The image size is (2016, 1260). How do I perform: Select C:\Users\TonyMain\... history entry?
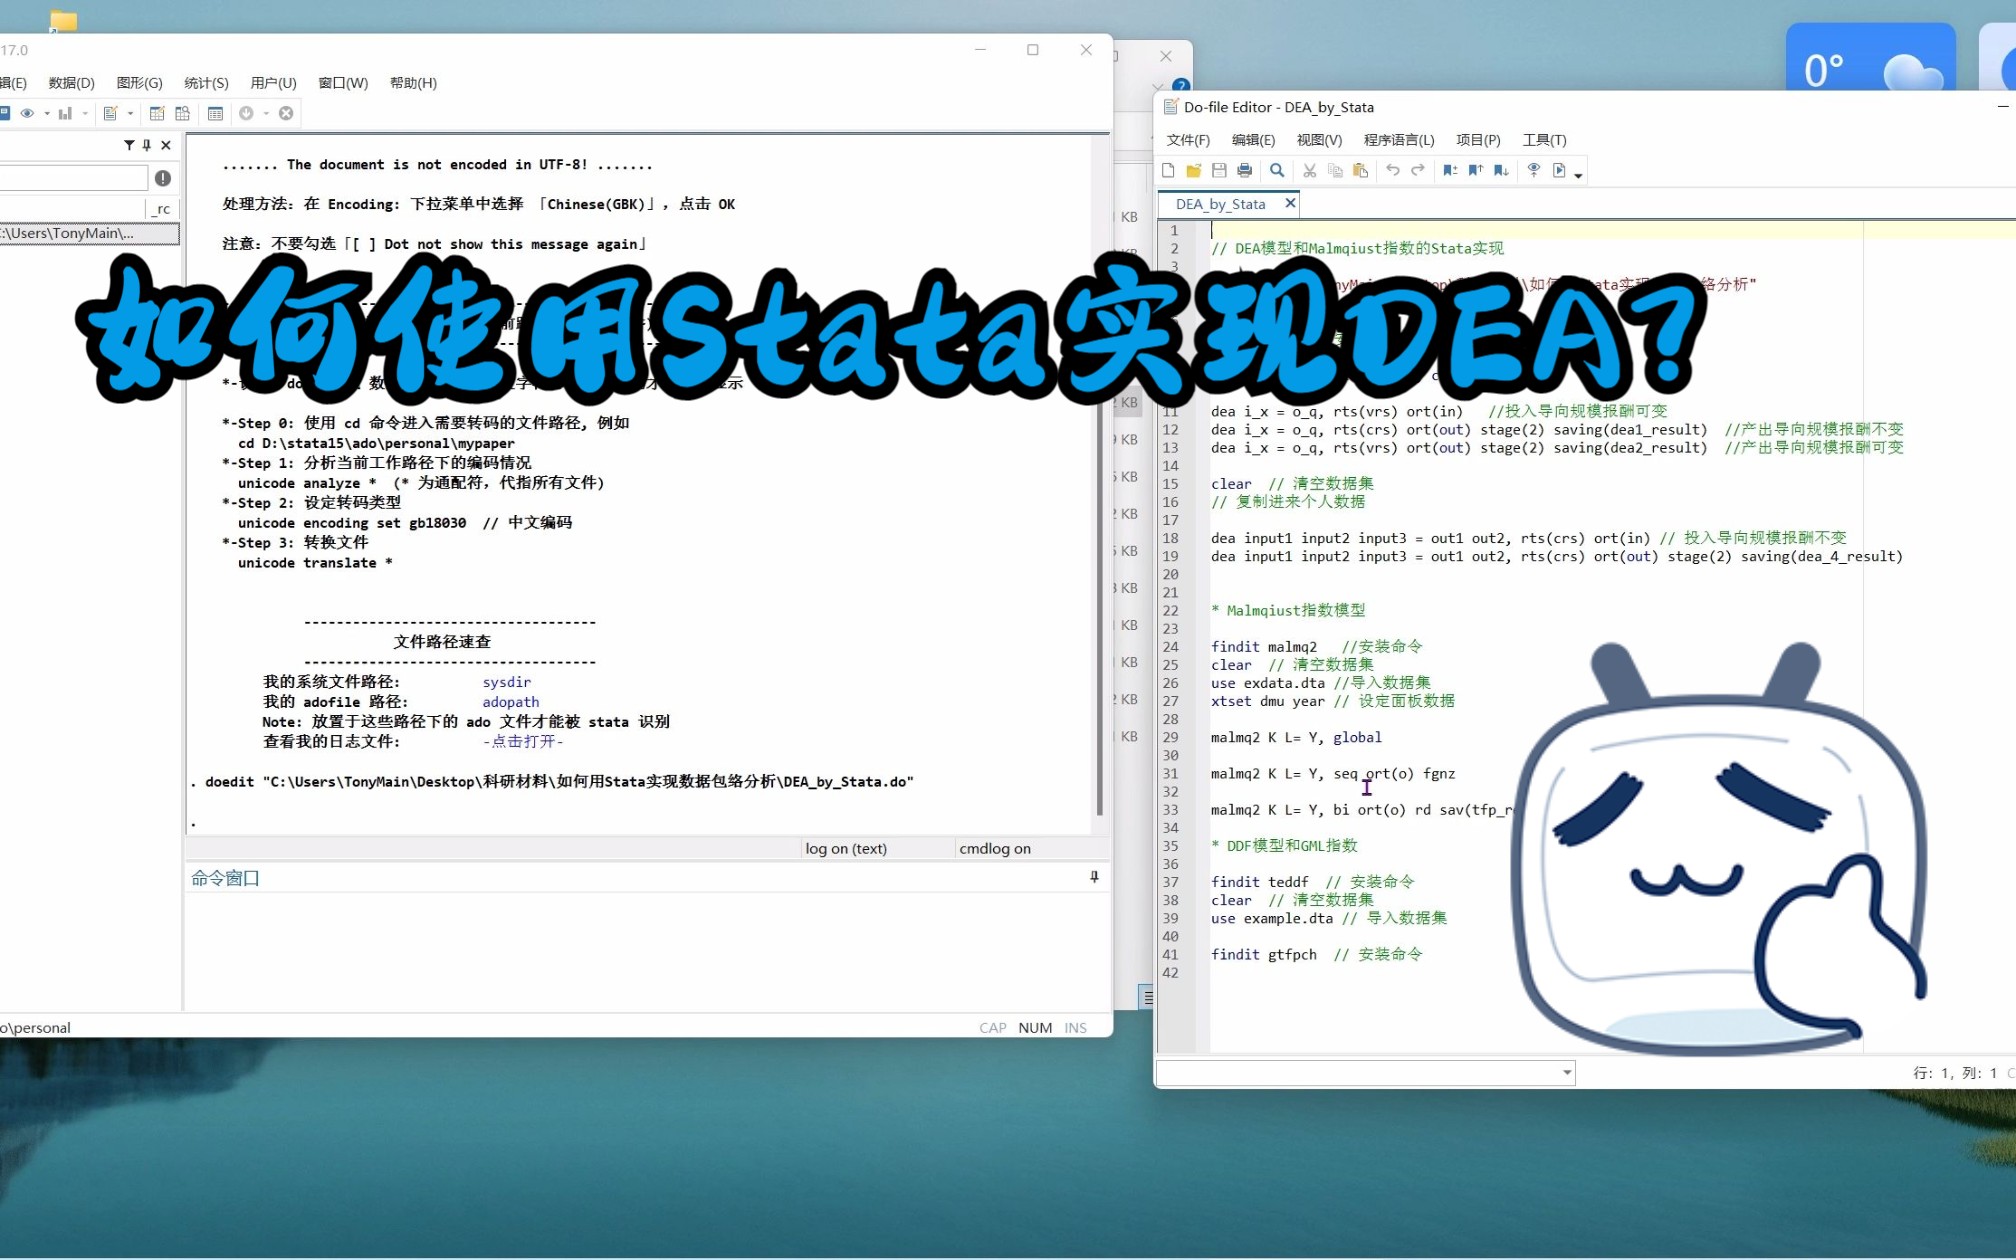tap(89, 233)
